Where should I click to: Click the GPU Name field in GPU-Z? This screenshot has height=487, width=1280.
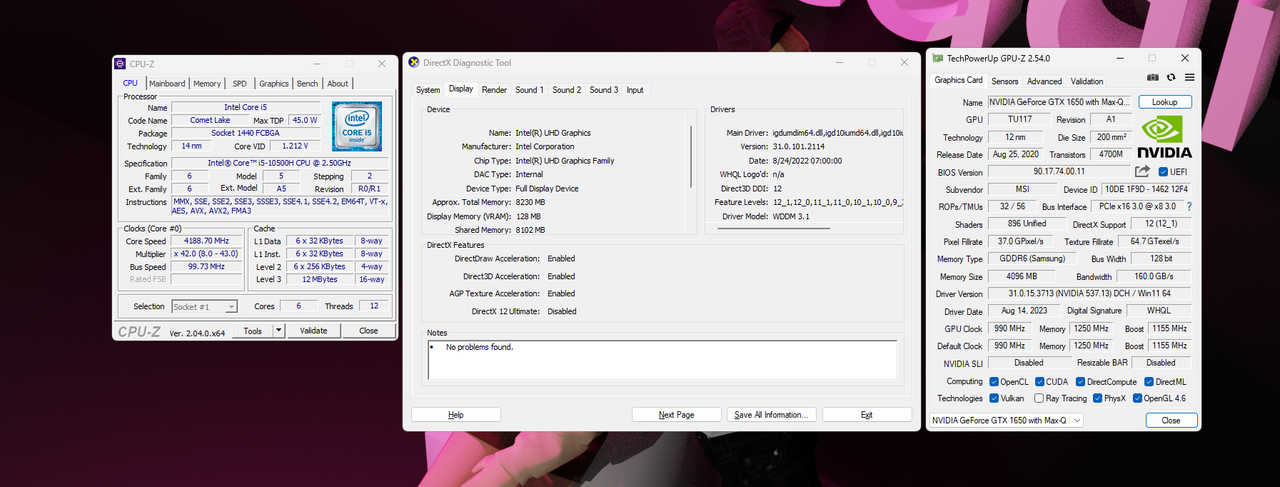click(1060, 102)
